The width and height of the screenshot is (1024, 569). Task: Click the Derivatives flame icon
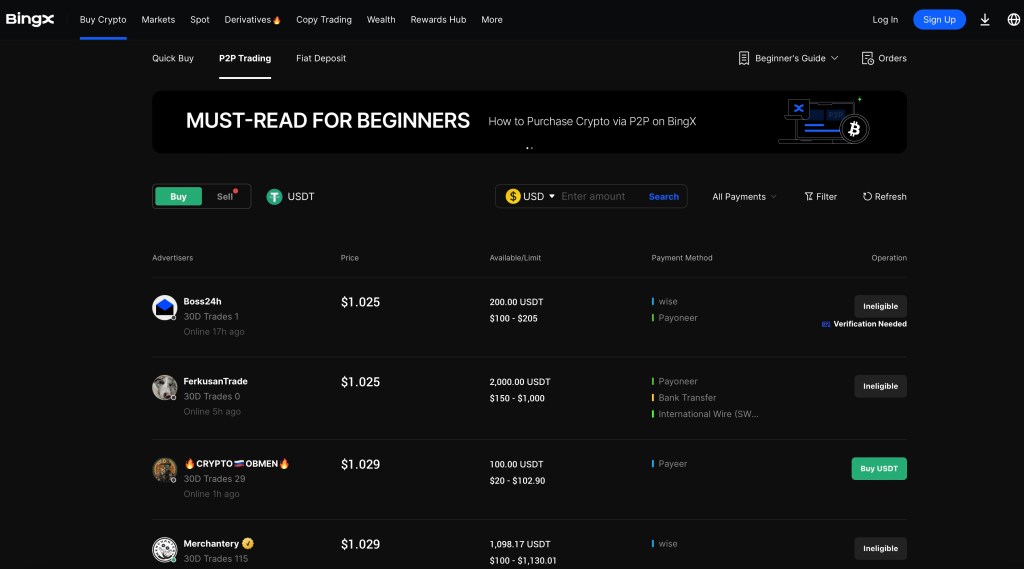(x=277, y=20)
